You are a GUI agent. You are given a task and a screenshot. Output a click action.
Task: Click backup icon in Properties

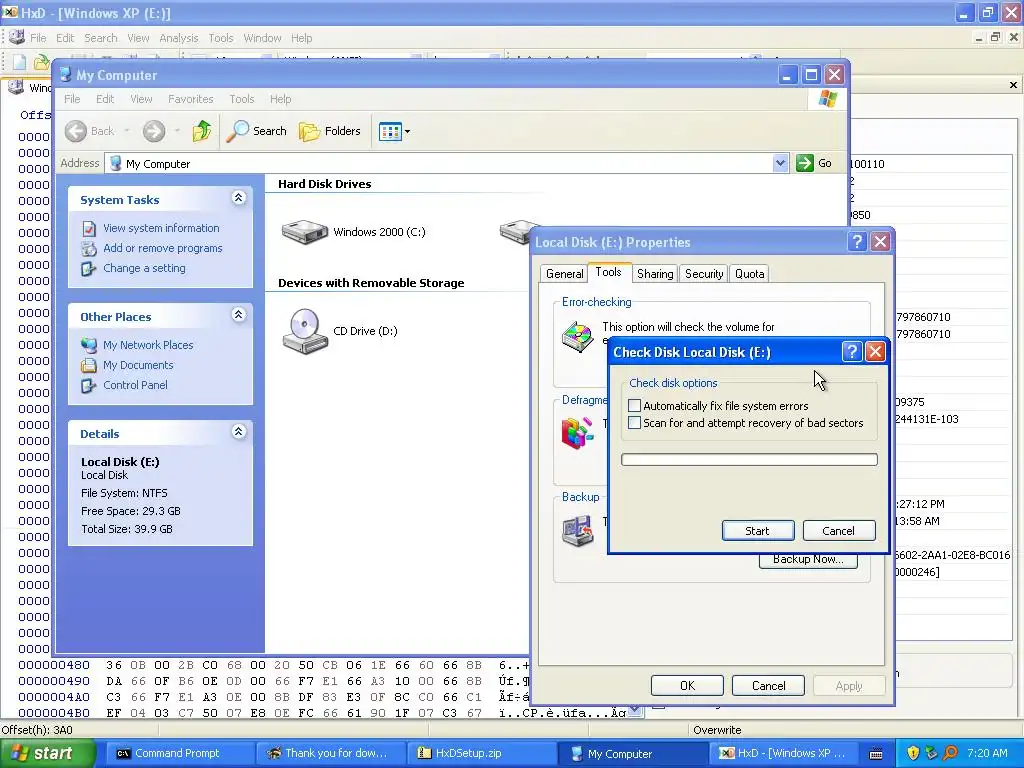pos(577,529)
